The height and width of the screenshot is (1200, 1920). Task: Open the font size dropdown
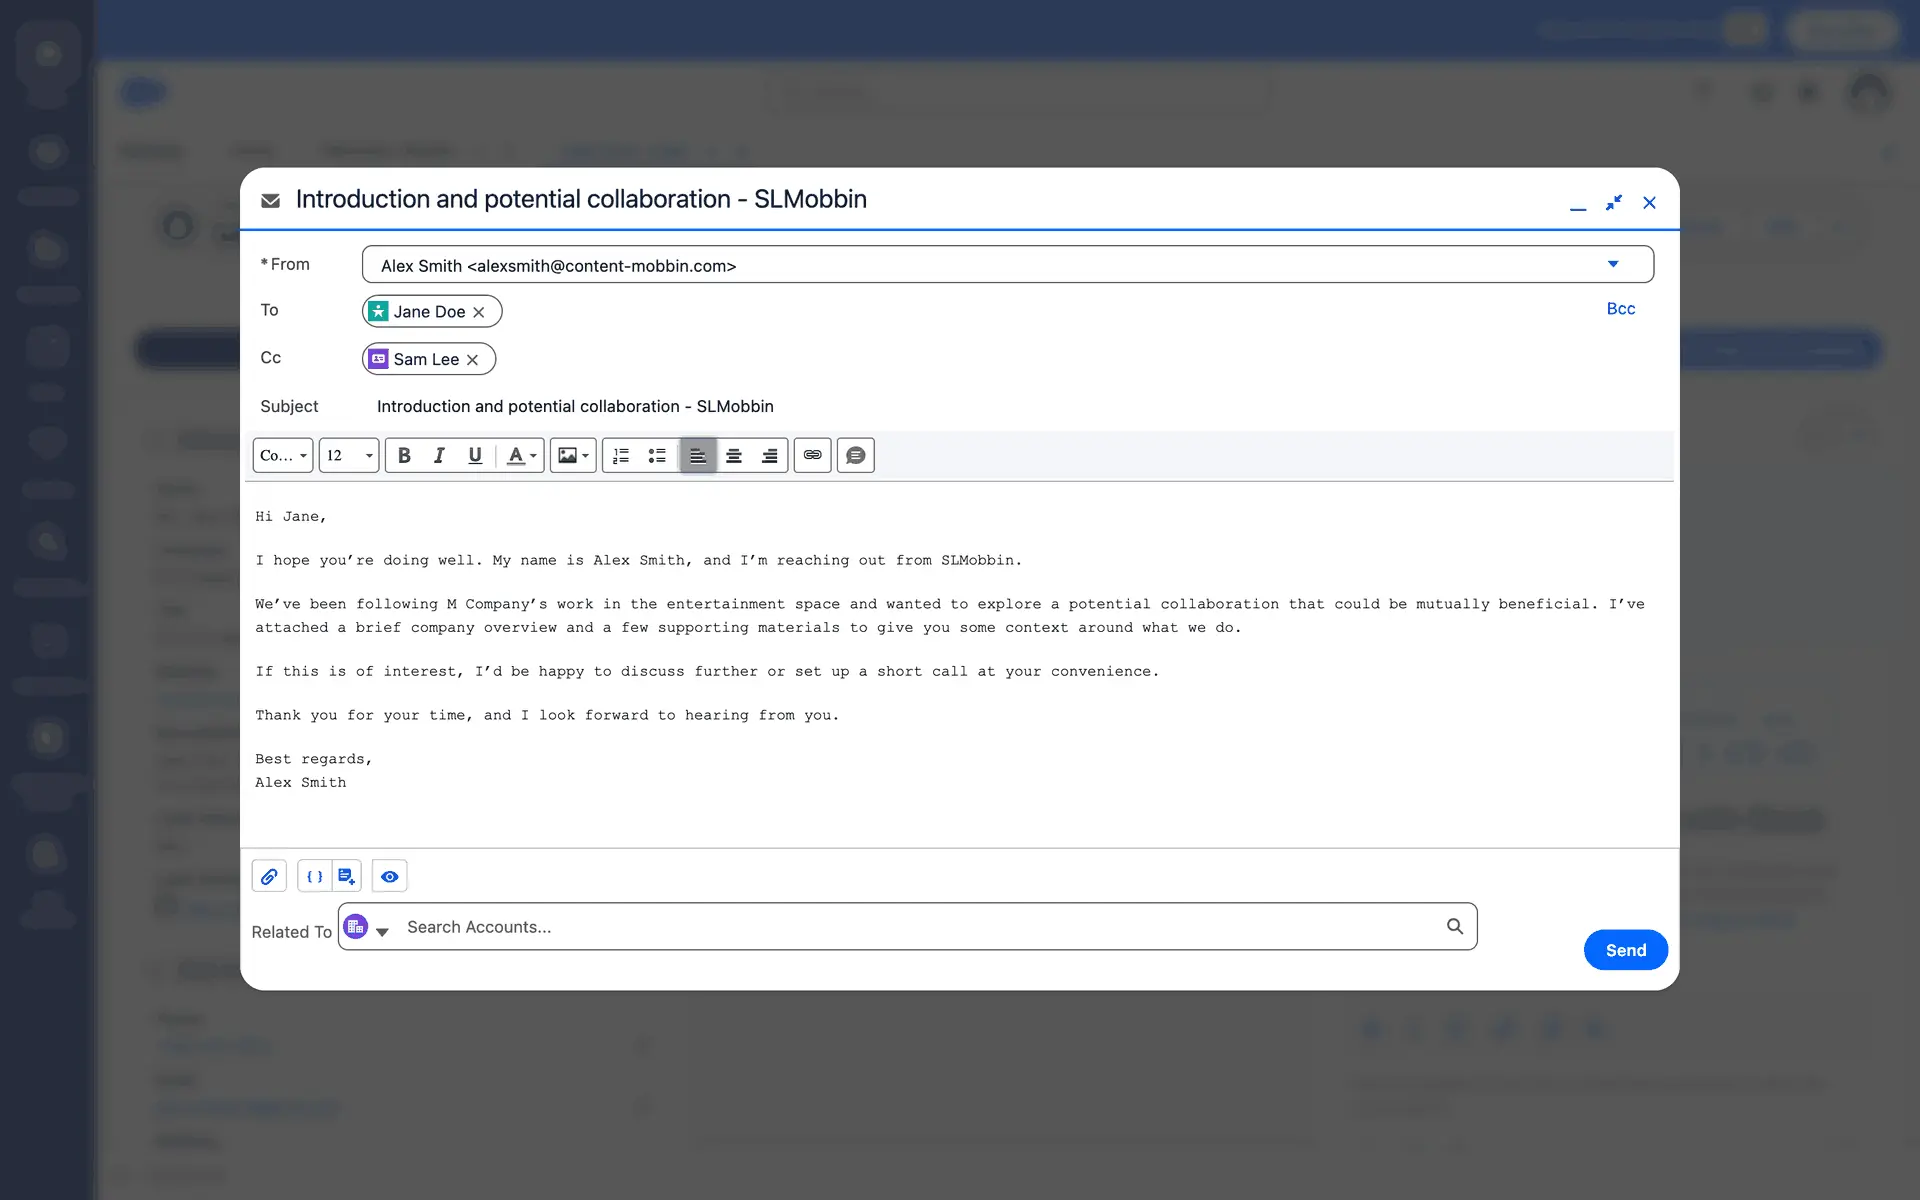tap(348, 456)
